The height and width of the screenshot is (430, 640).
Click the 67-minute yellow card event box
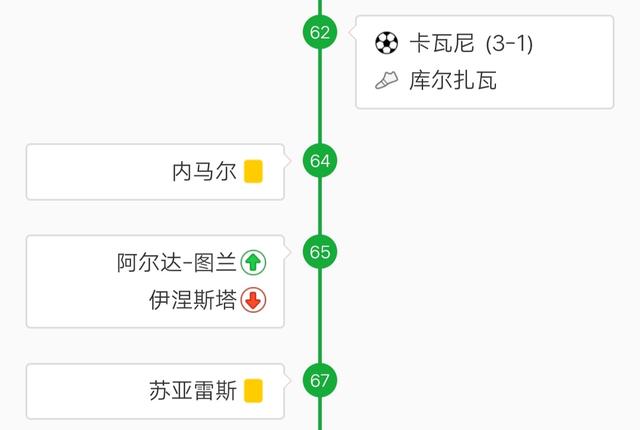coord(155,392)
